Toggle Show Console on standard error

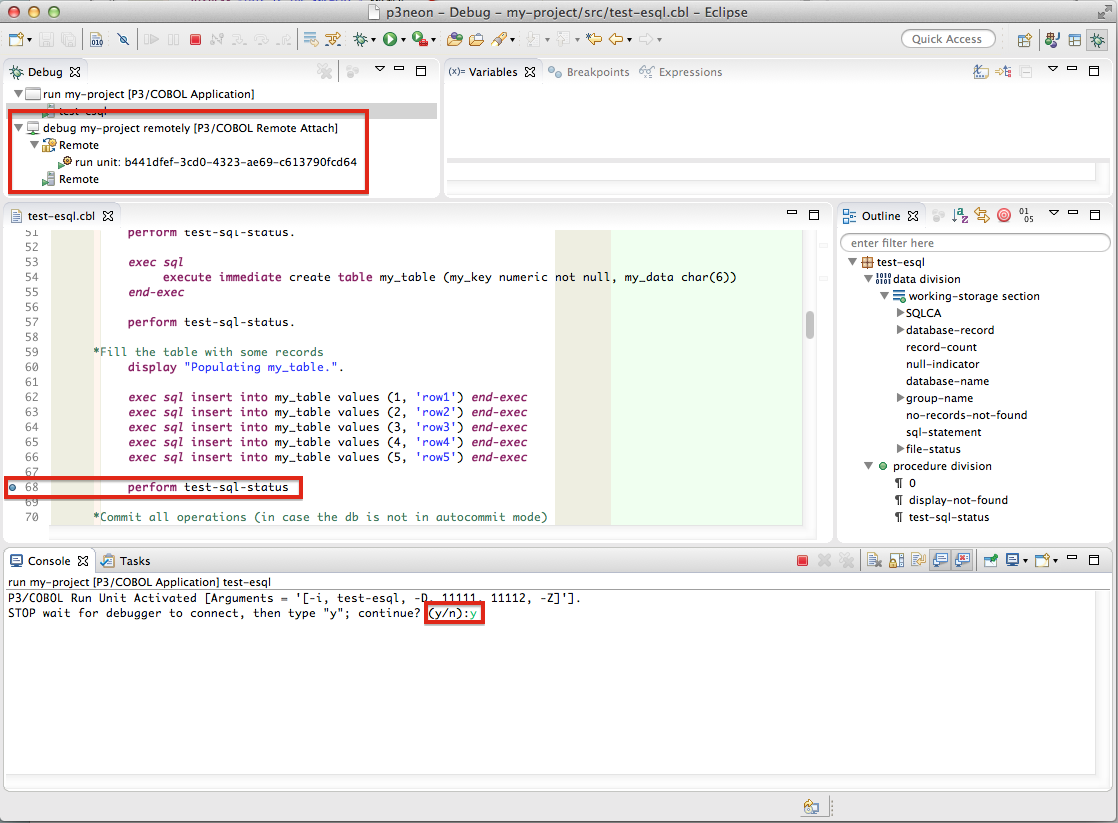click(x=963, y=561)
